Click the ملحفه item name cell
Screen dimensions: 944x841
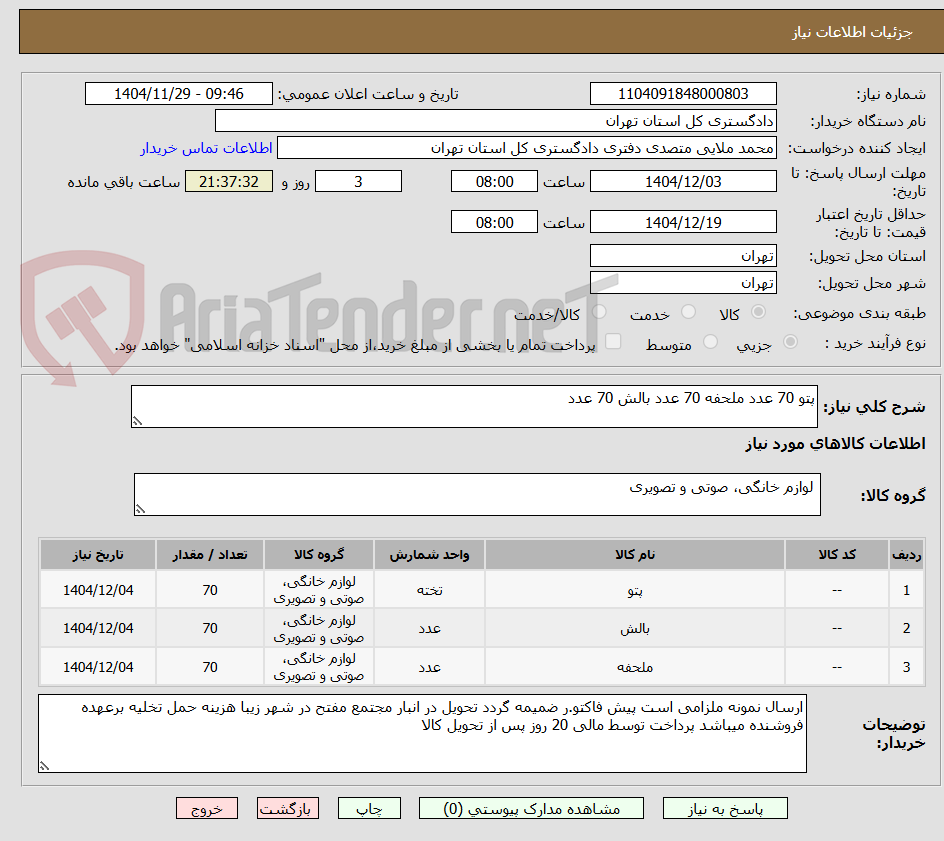[635, 667]
